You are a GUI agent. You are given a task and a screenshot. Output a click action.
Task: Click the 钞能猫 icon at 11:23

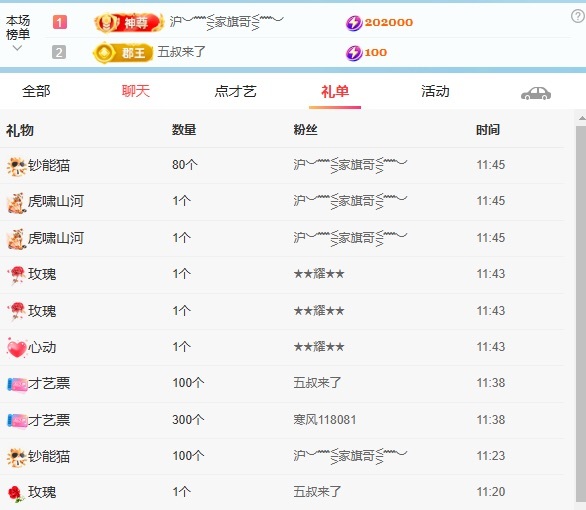[16, 457]
